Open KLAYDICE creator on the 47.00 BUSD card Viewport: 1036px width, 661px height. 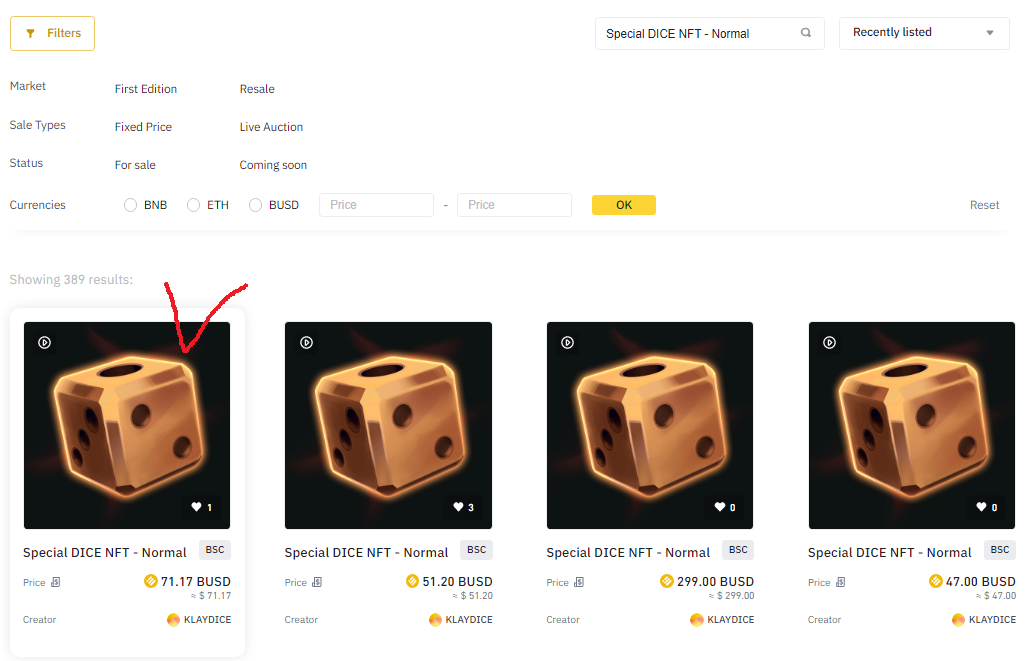point(992,620)
